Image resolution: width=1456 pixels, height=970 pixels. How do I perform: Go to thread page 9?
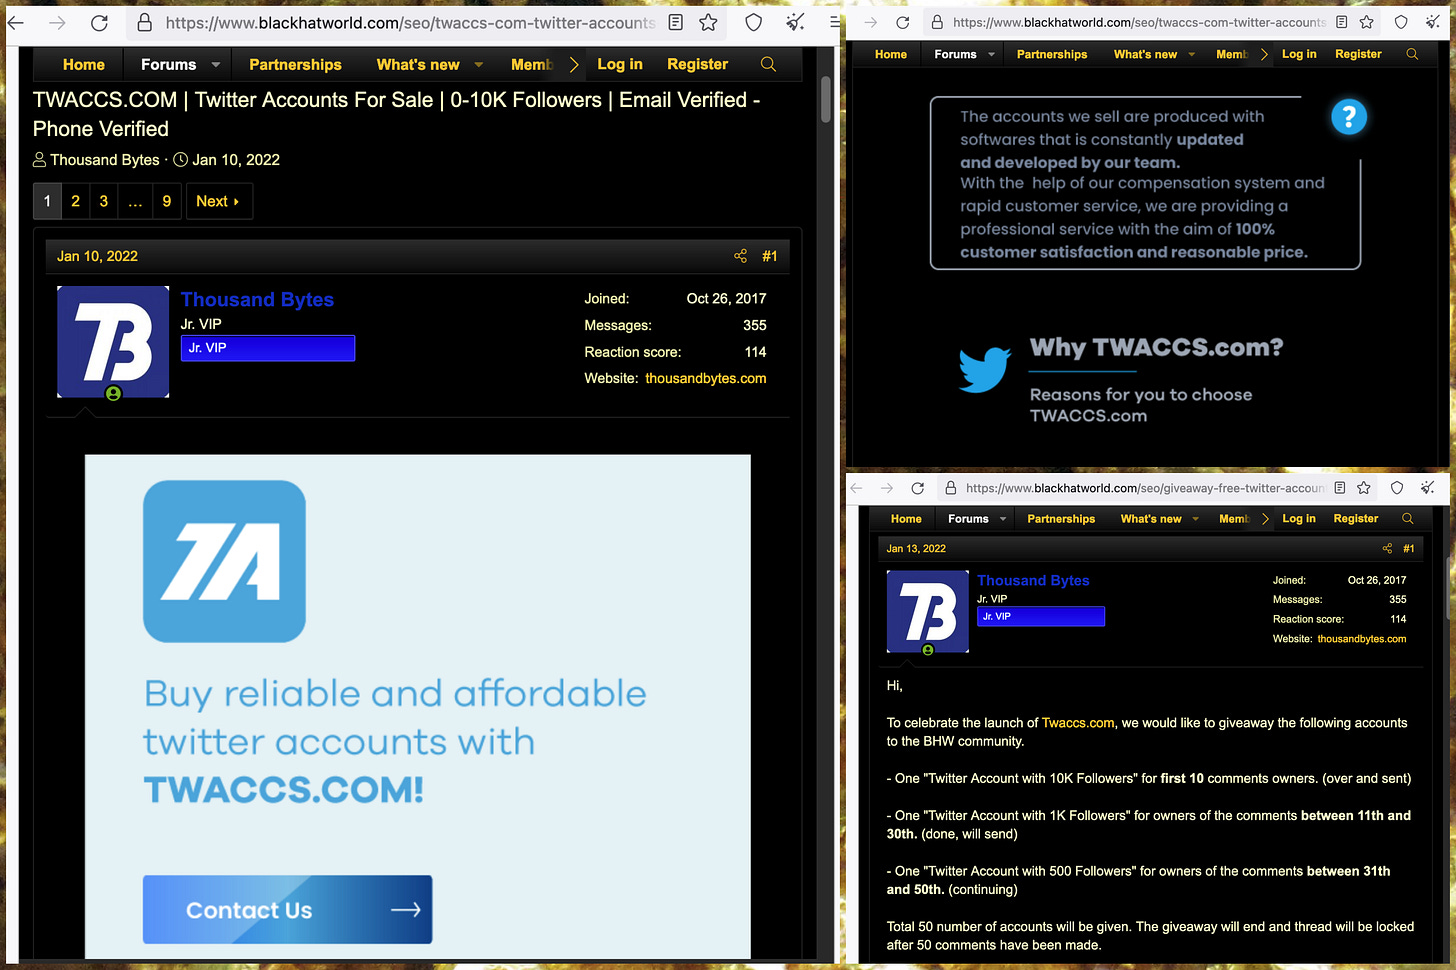(x=166, y=201)
